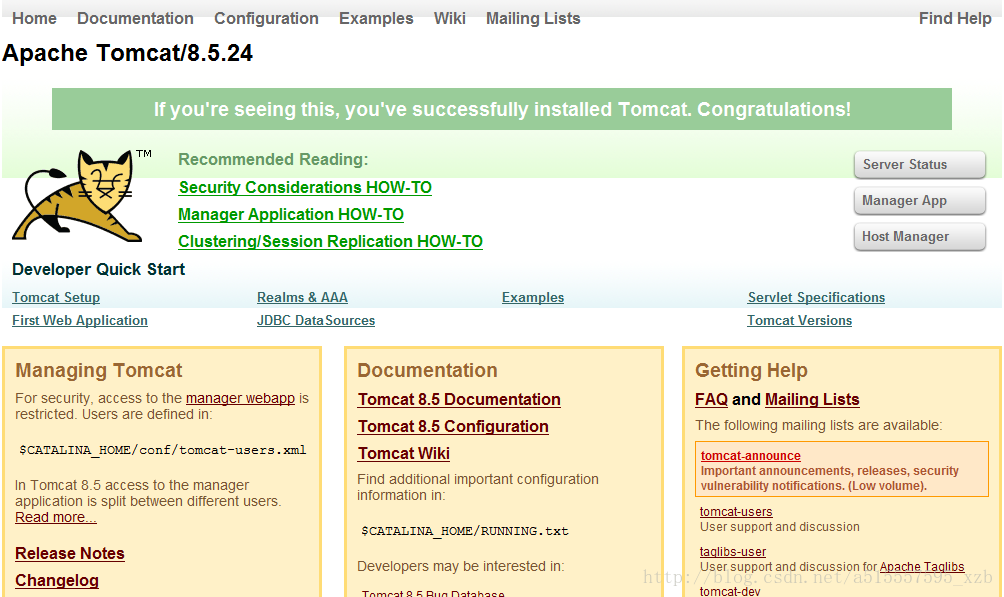Open Manager Application HOW-TO link
1004x597 pixels.
tap(291, 215)
